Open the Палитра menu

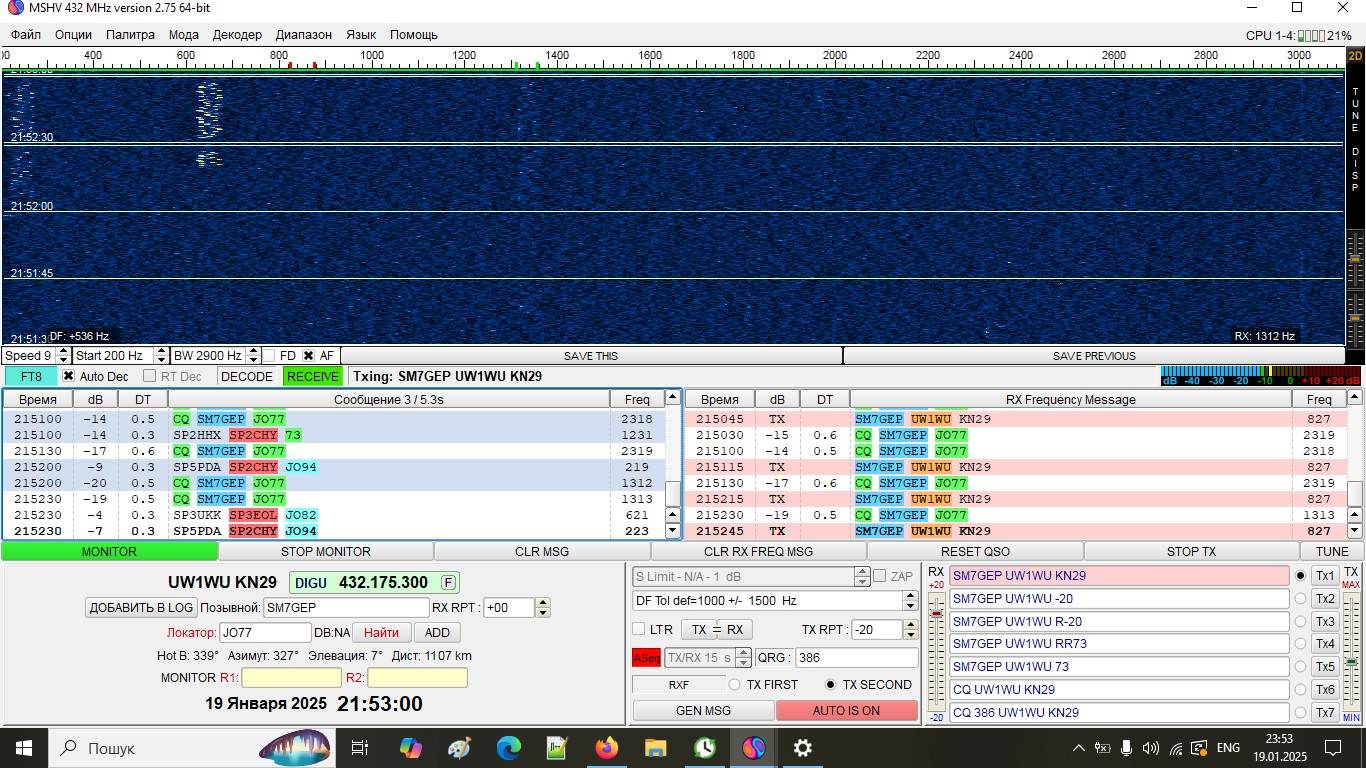[x=130, y=34]
